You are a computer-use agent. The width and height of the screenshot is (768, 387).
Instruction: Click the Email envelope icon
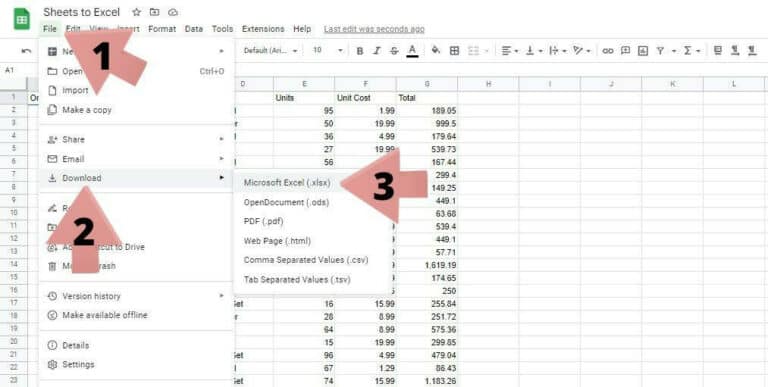click(x=52, y=159)
